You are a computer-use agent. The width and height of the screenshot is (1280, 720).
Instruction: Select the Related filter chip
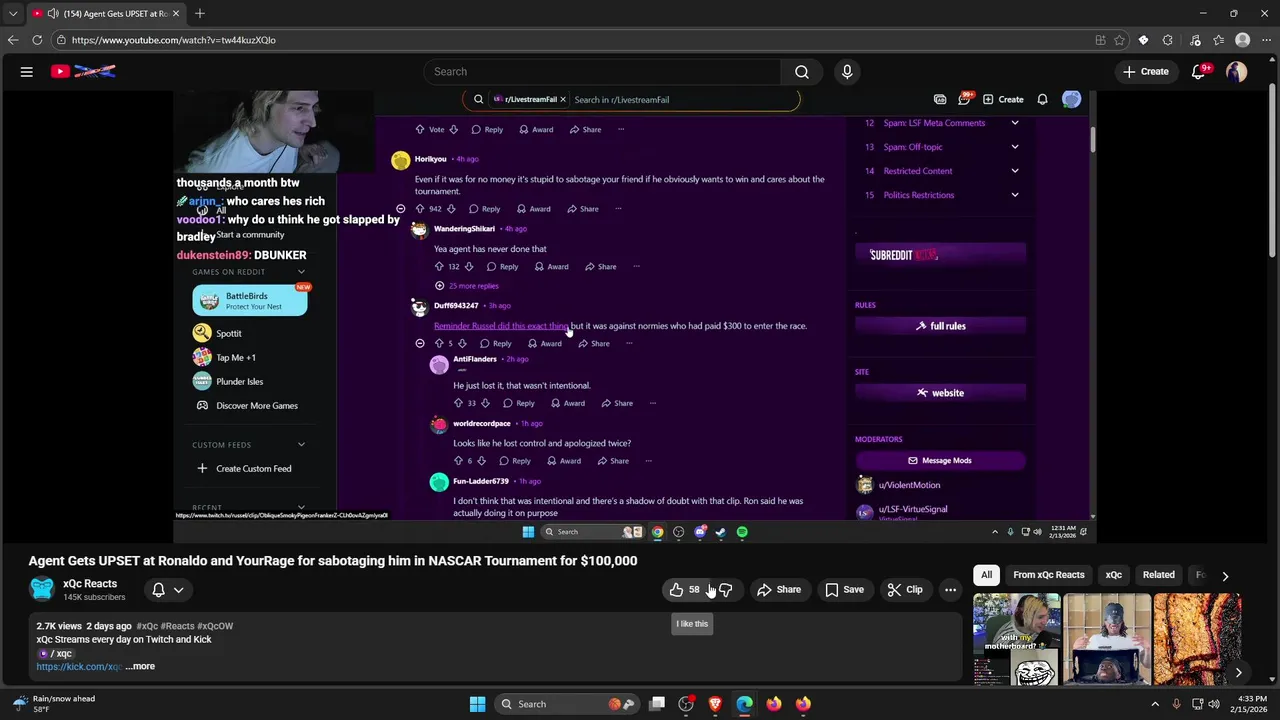pyautogui.click(x=1158, y=575)
